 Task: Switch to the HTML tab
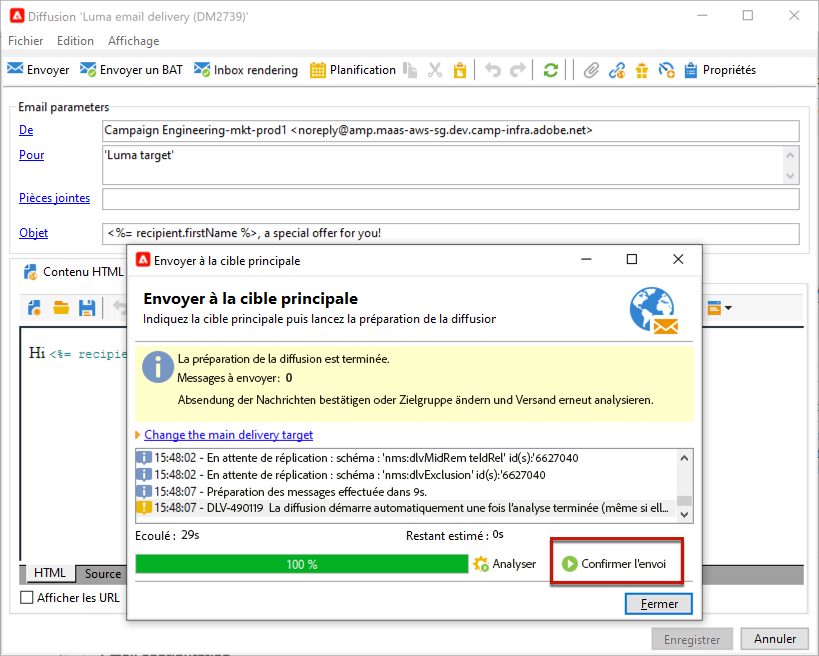pyautogui.click(x=50, y=573)
